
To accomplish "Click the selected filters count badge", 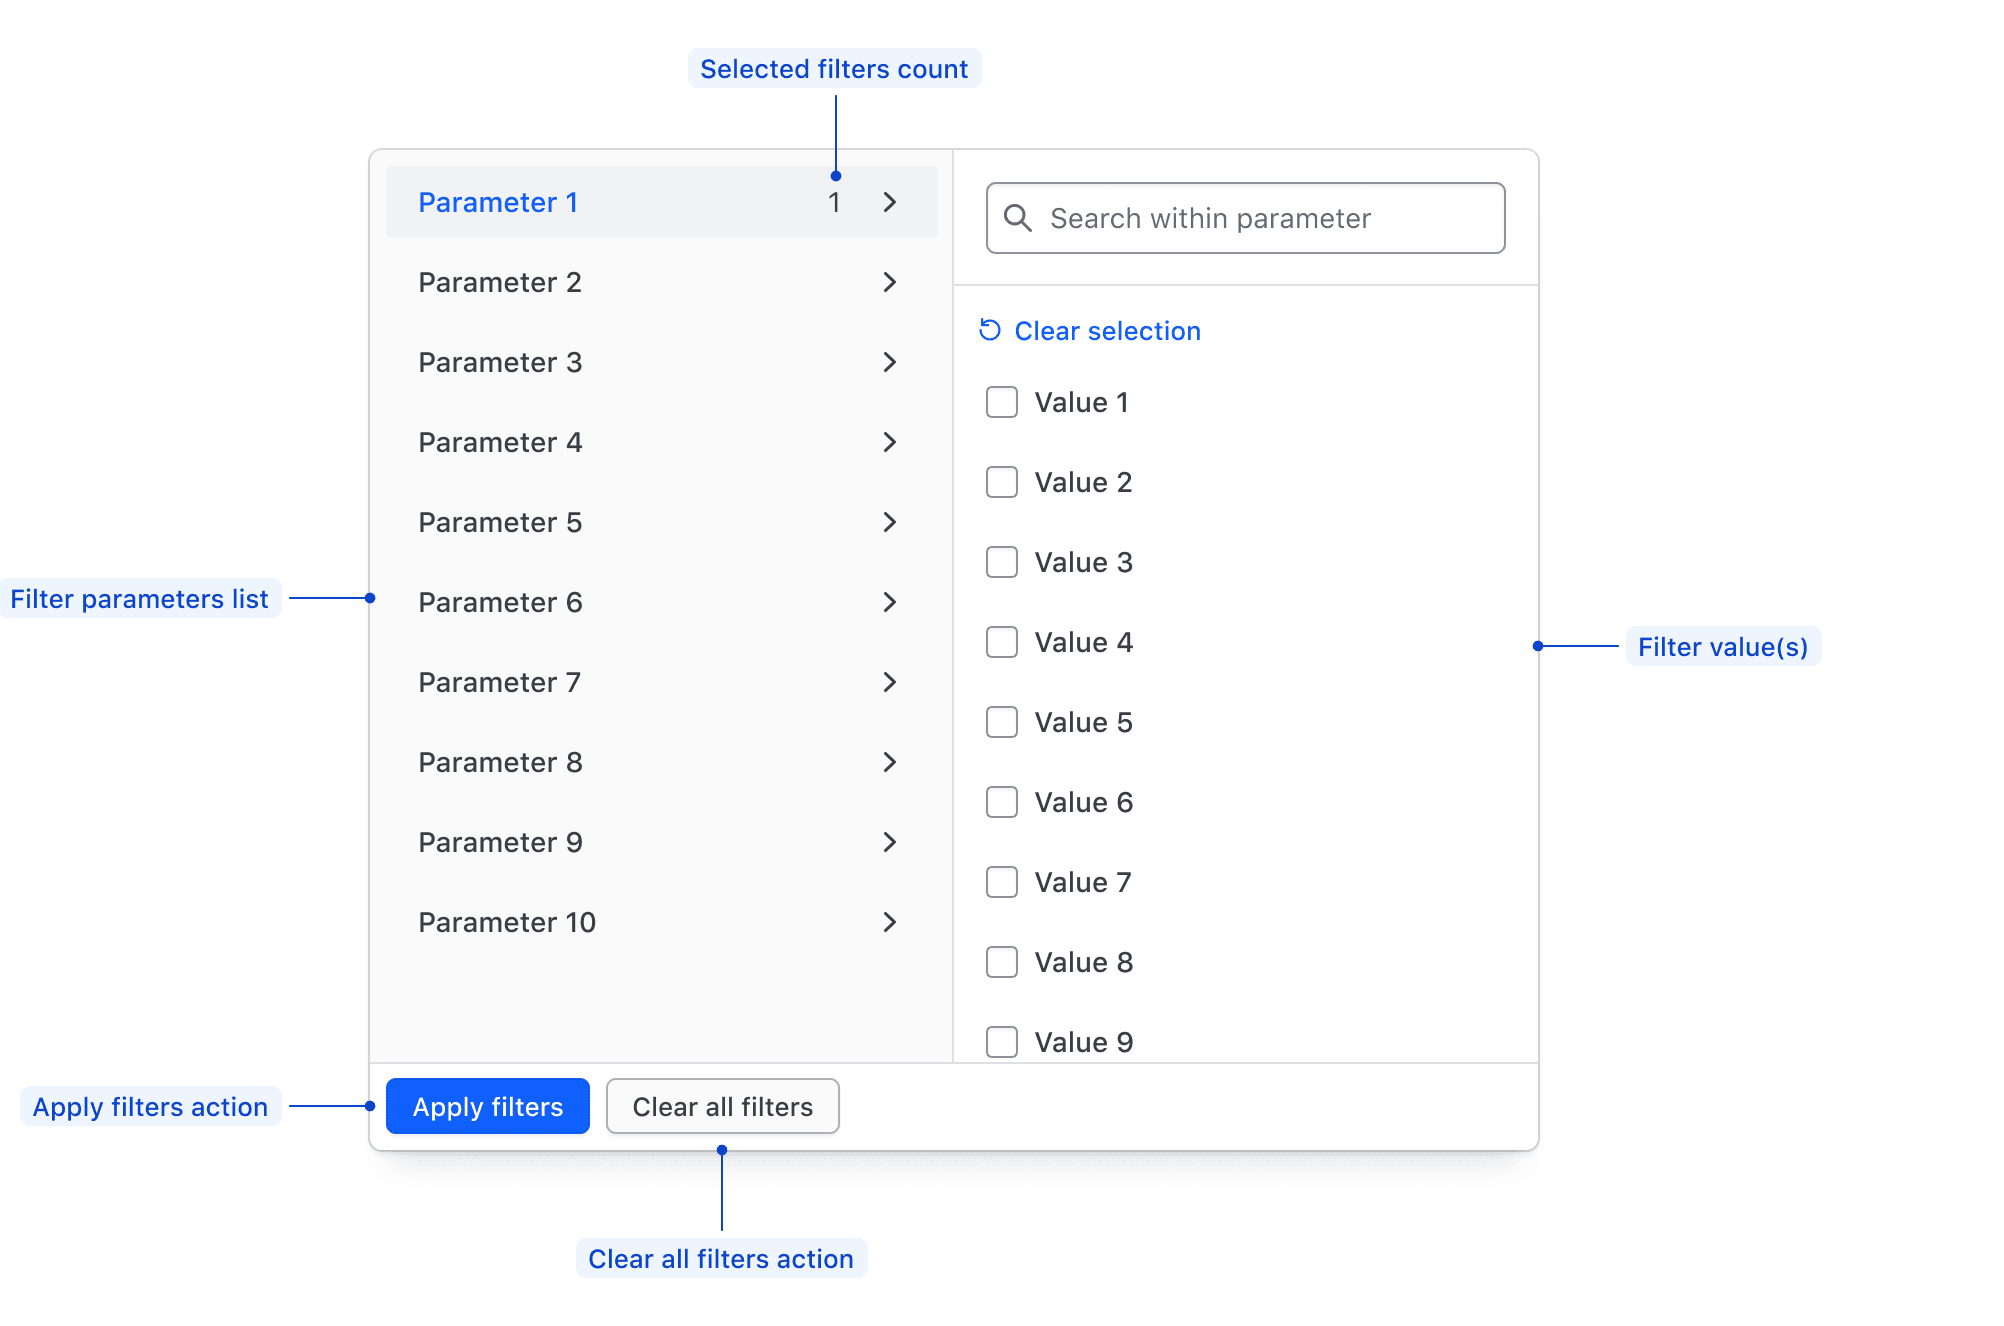I will [x=834, y=202].
